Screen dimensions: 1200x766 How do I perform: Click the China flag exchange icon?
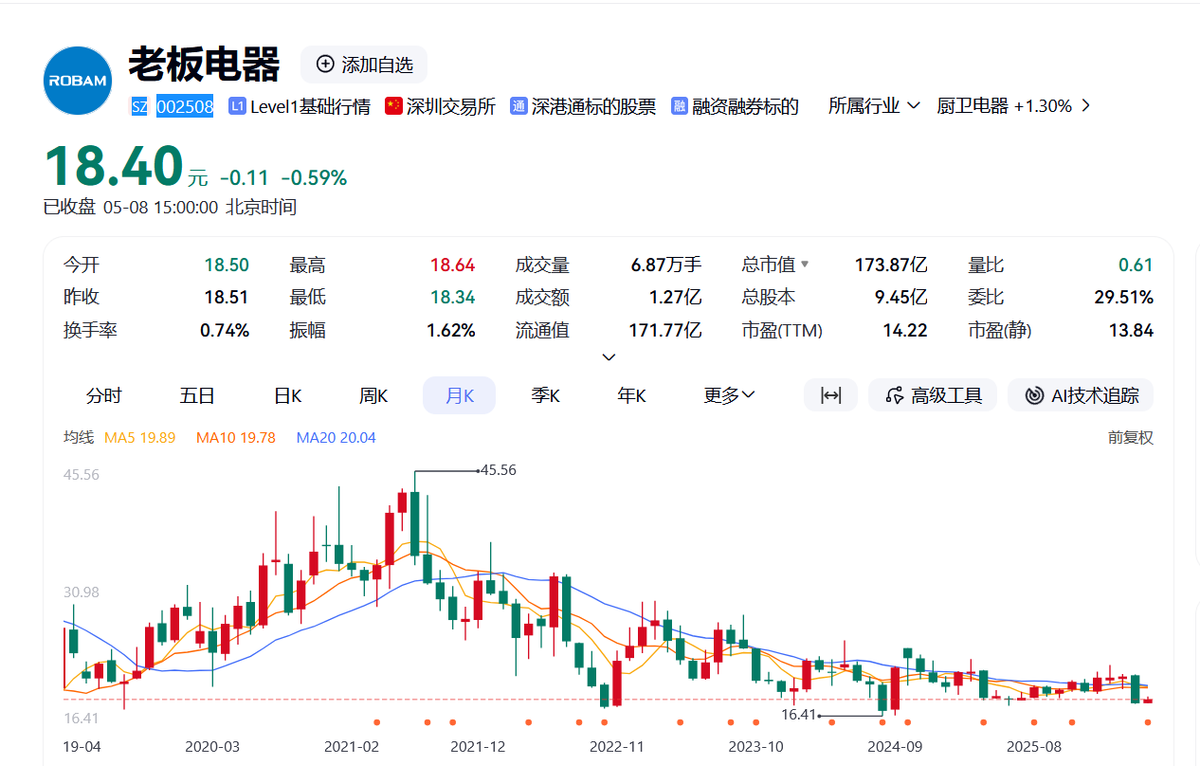[x=393, y=106]
